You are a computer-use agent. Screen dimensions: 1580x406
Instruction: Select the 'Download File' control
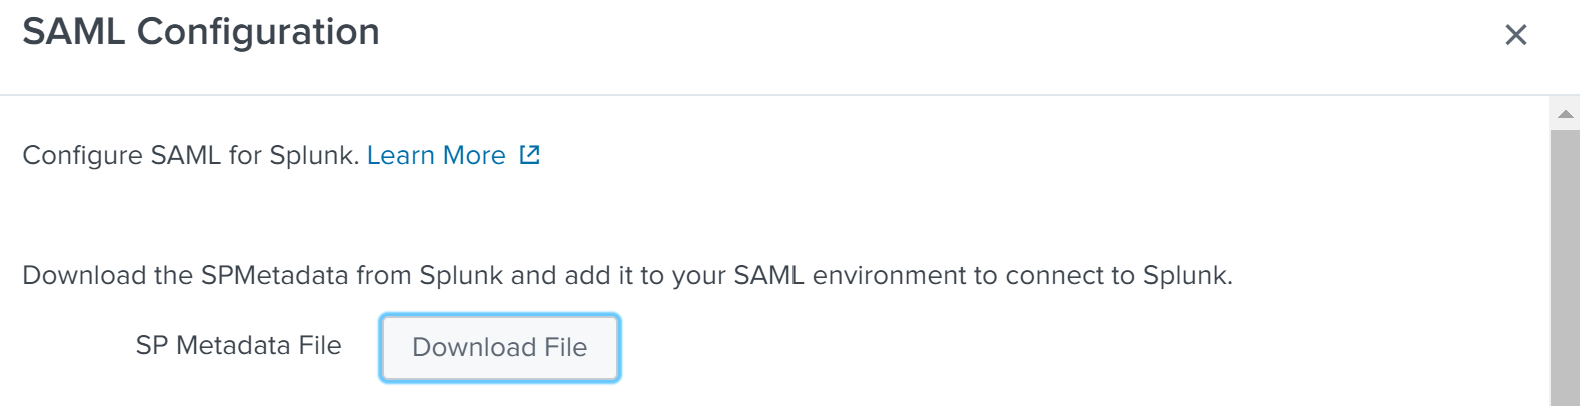(499, 347)
